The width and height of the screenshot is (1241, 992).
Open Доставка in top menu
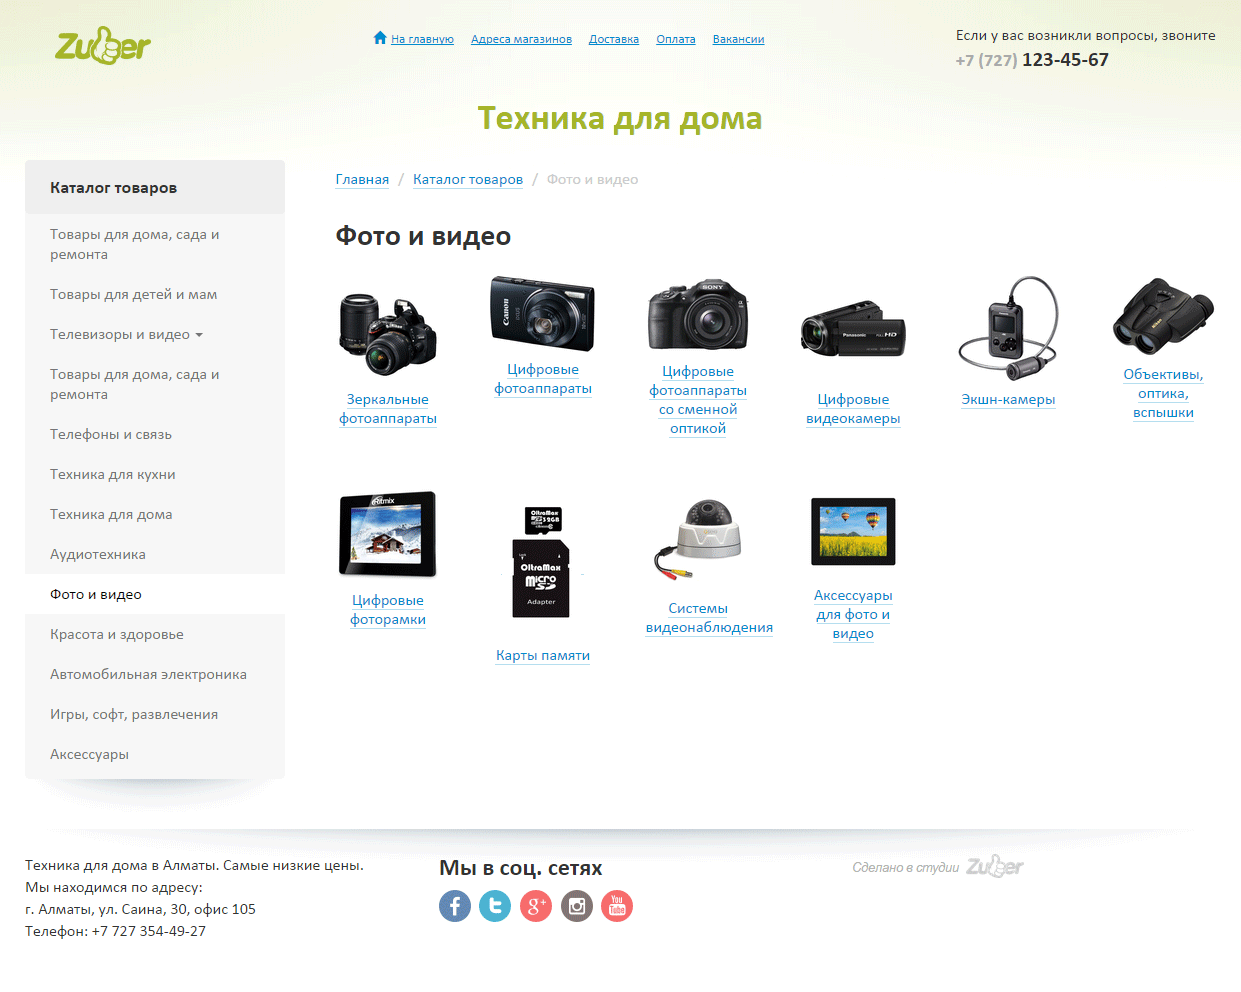[x=614, y=39]
